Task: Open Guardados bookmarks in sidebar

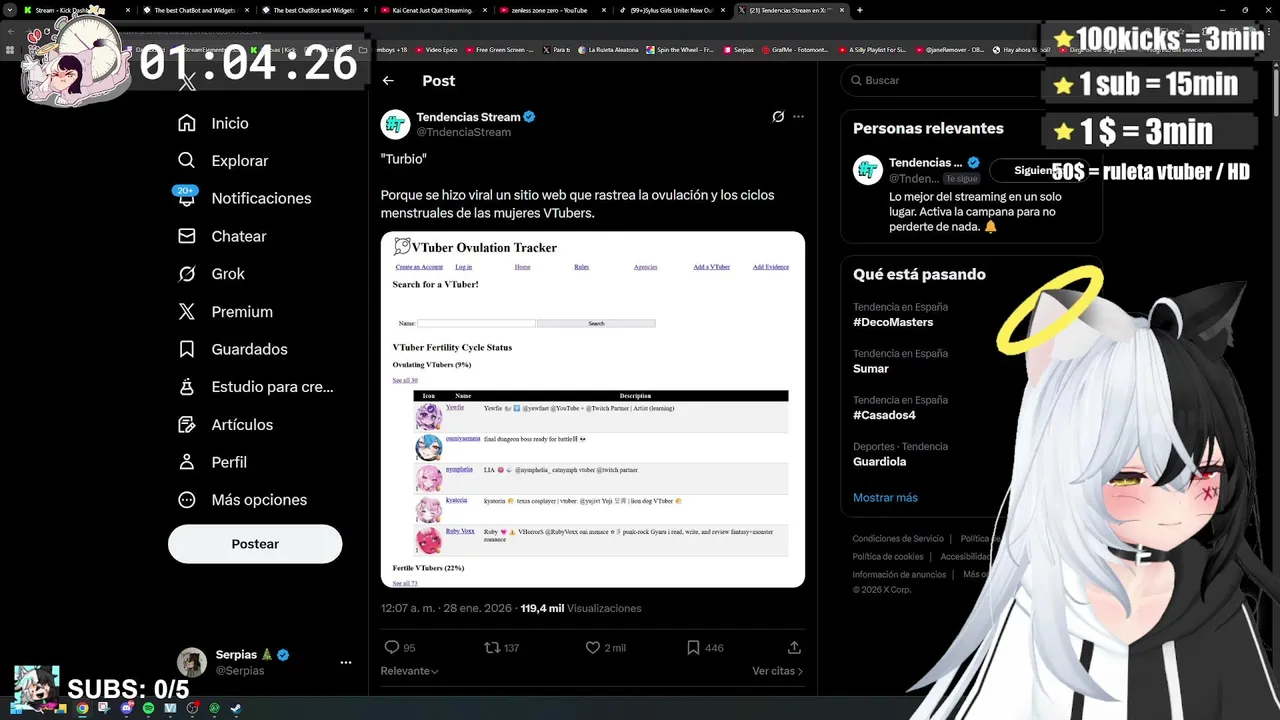Action: tap(231, 349)
